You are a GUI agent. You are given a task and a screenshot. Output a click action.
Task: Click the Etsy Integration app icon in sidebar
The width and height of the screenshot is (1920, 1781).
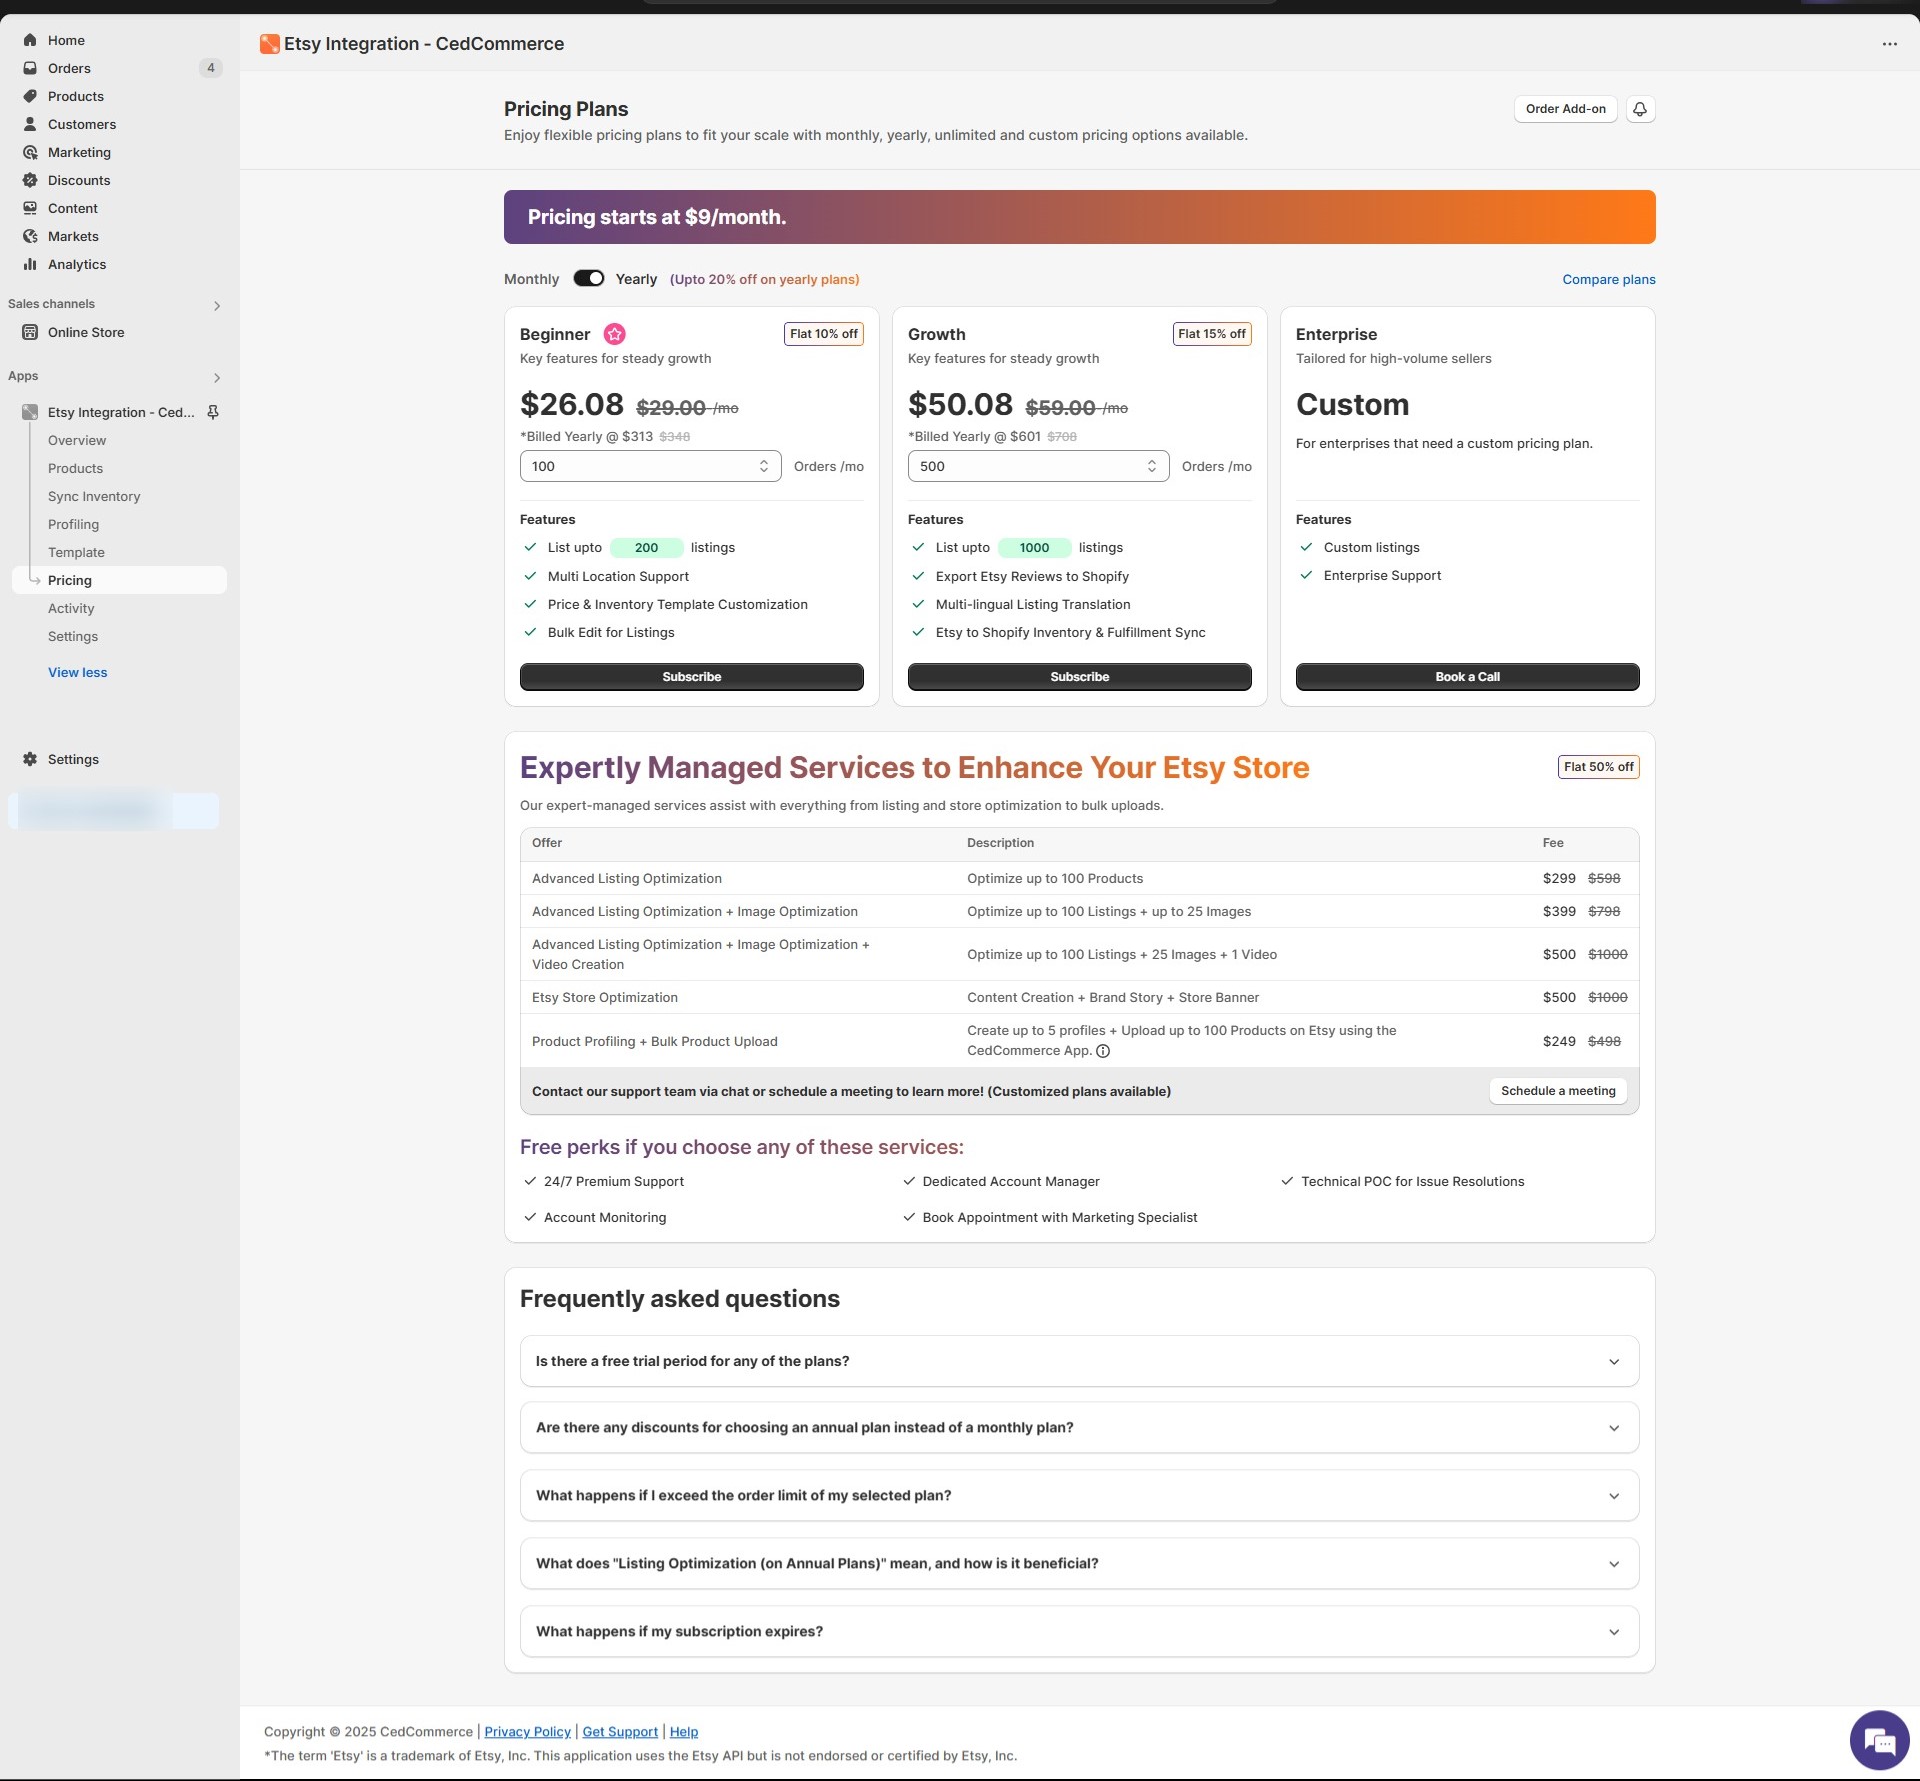coord(30,412)
